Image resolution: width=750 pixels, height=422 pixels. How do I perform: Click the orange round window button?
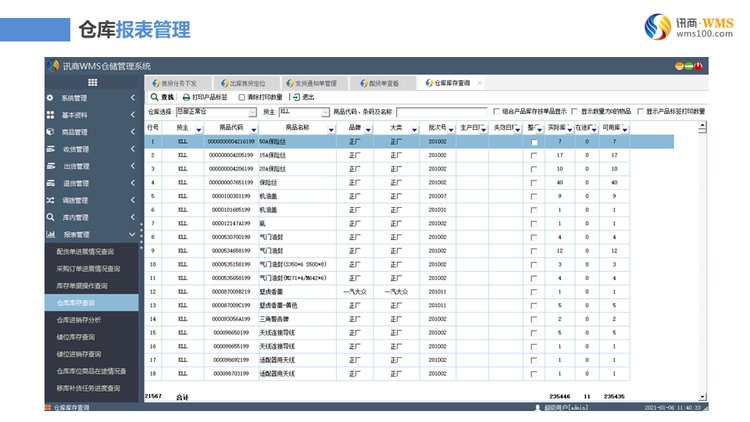click(679, 66)
